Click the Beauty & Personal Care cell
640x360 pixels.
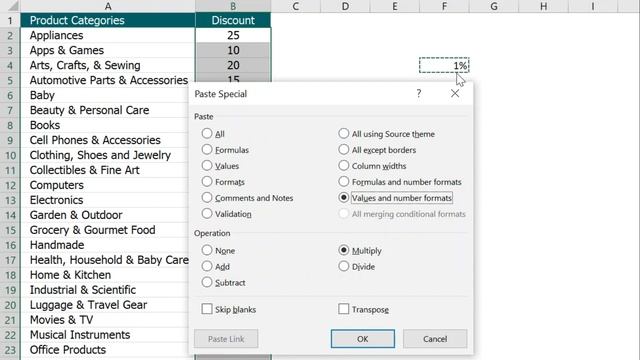tap(105, 110)
